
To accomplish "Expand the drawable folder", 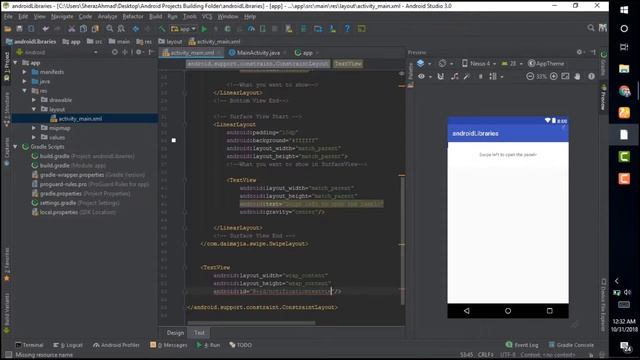I will [x=34, y=100].
